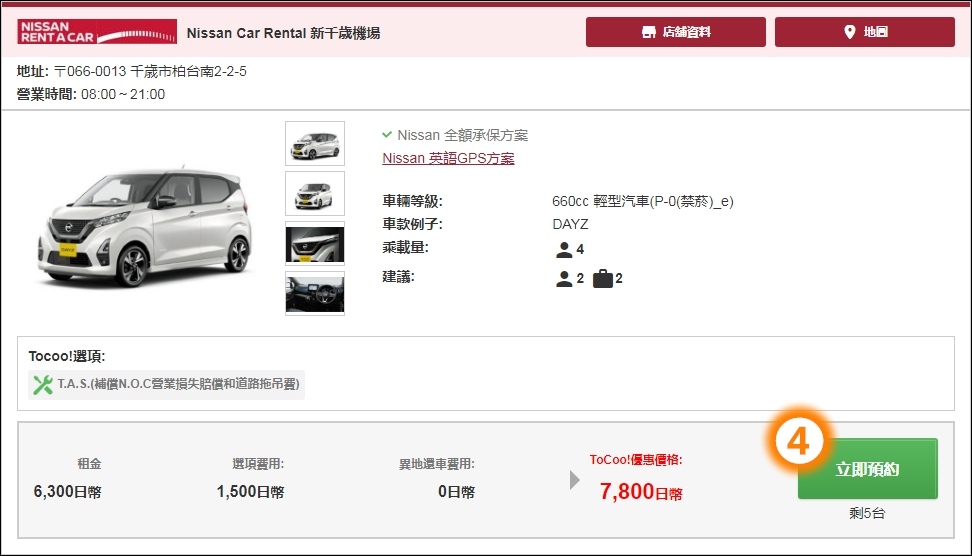Select first car front-side thumbnail
972x556 pixels.
click(315, 143)
